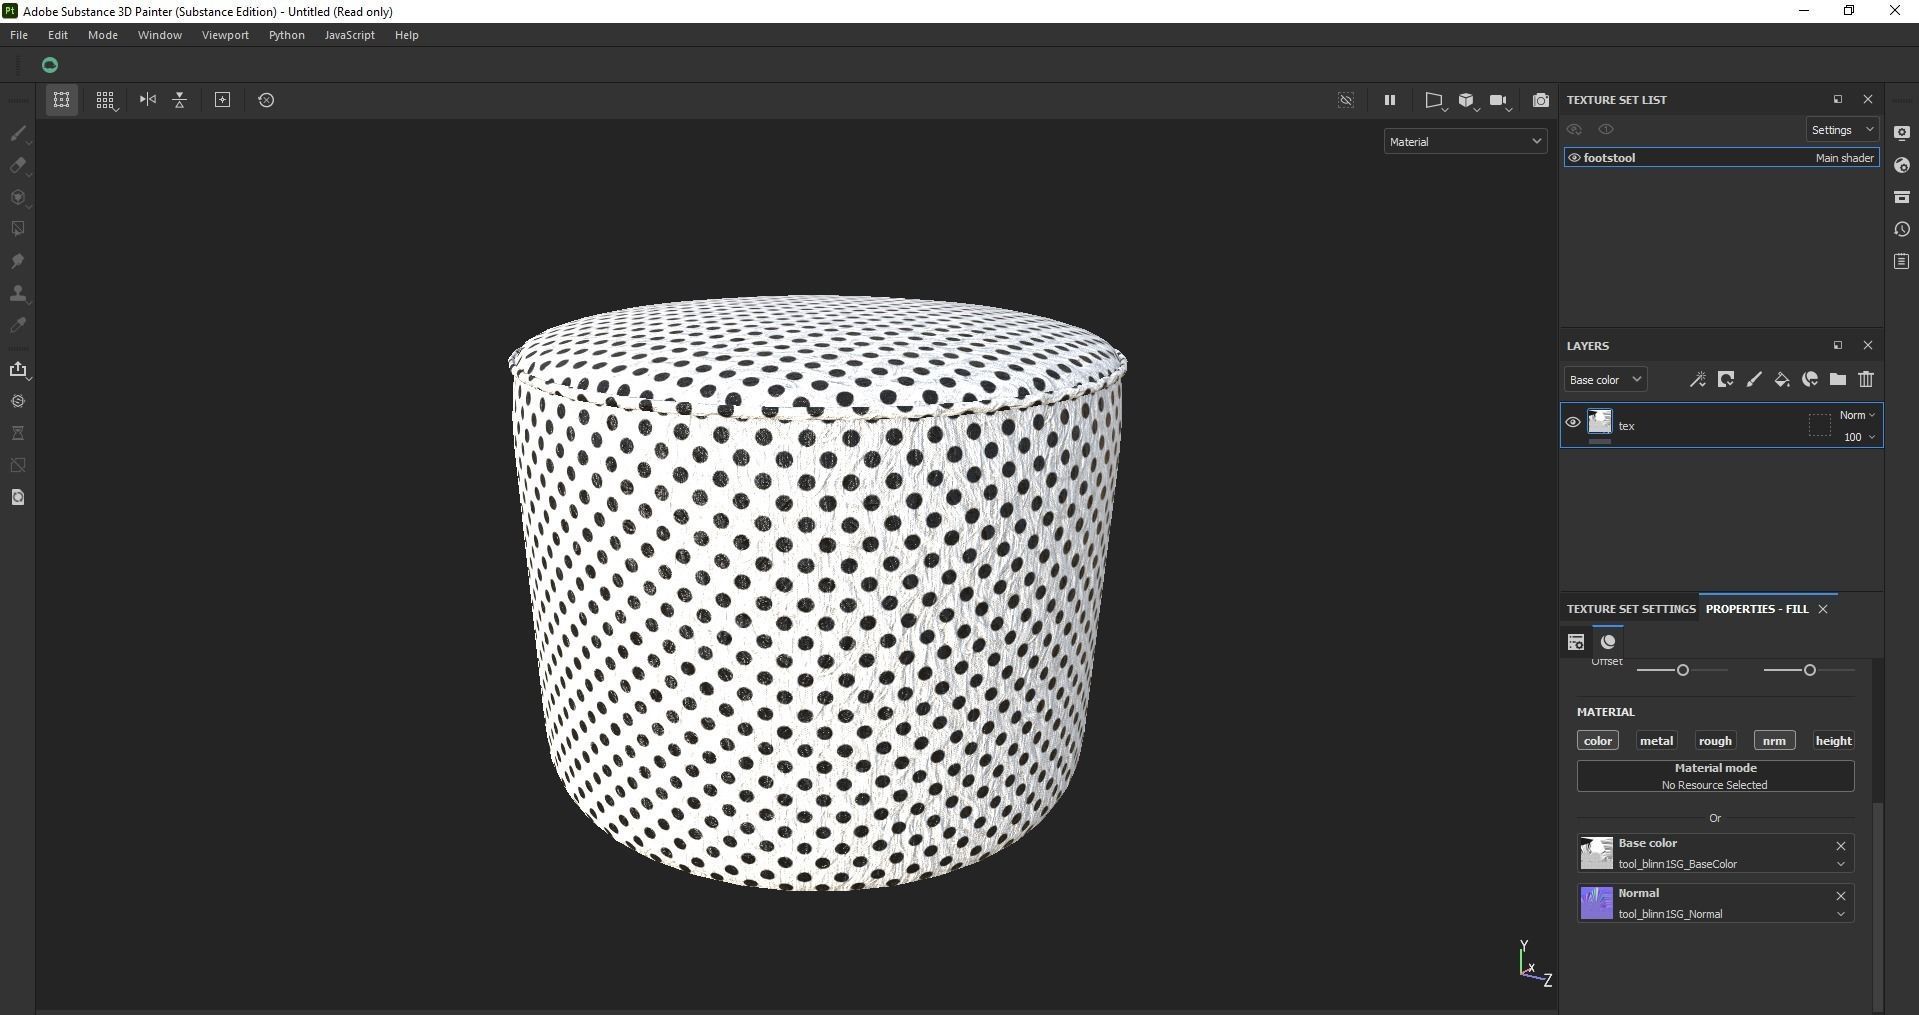Screen dimensions: 1919x1015
Task: Click the vertical mirror symmetry icon
Action: click(180, 100)
